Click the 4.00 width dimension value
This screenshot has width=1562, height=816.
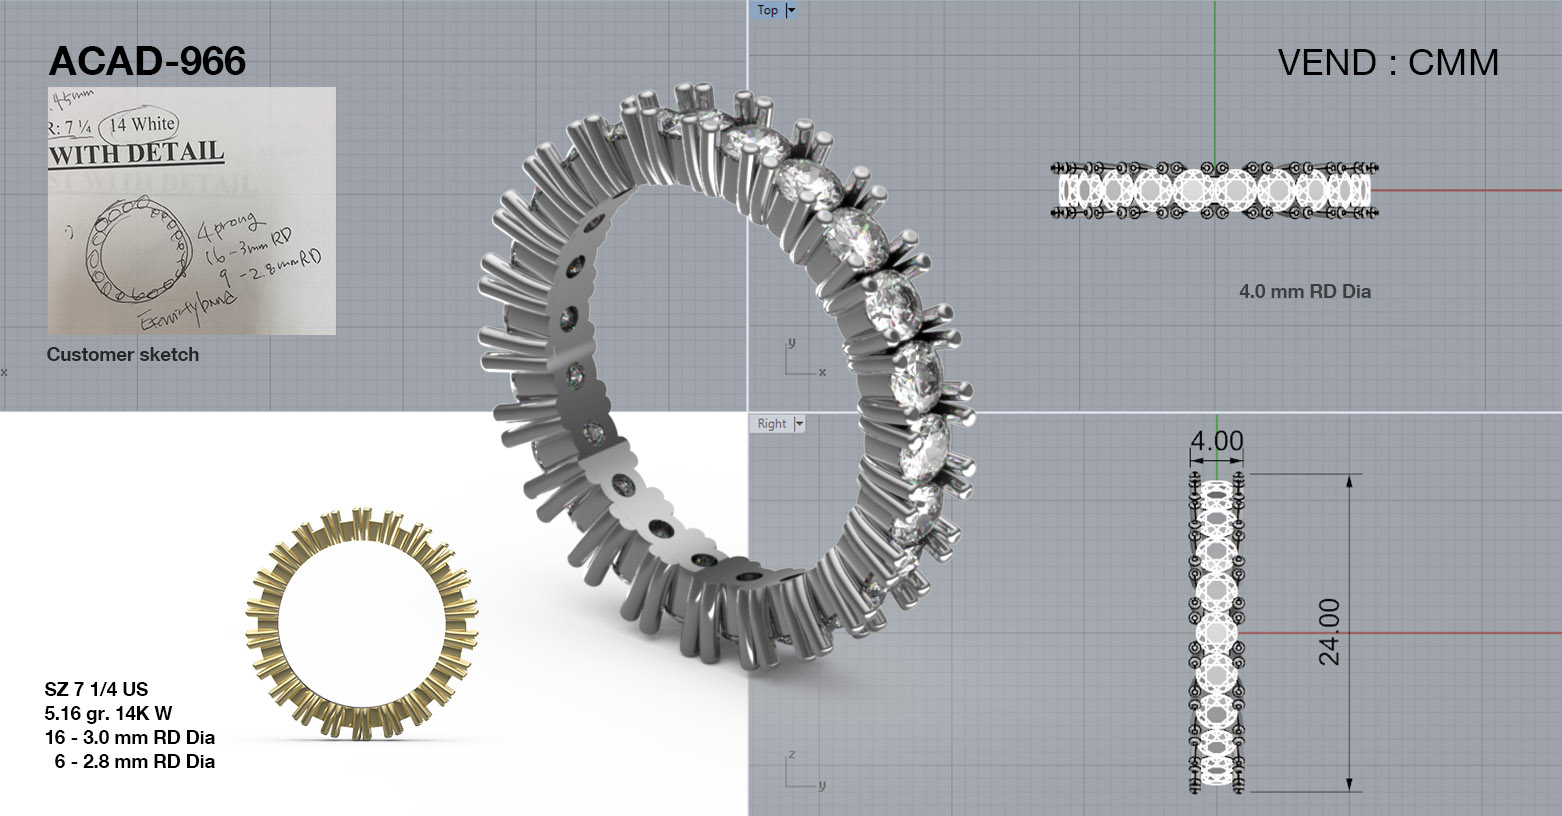[1217, 441]
